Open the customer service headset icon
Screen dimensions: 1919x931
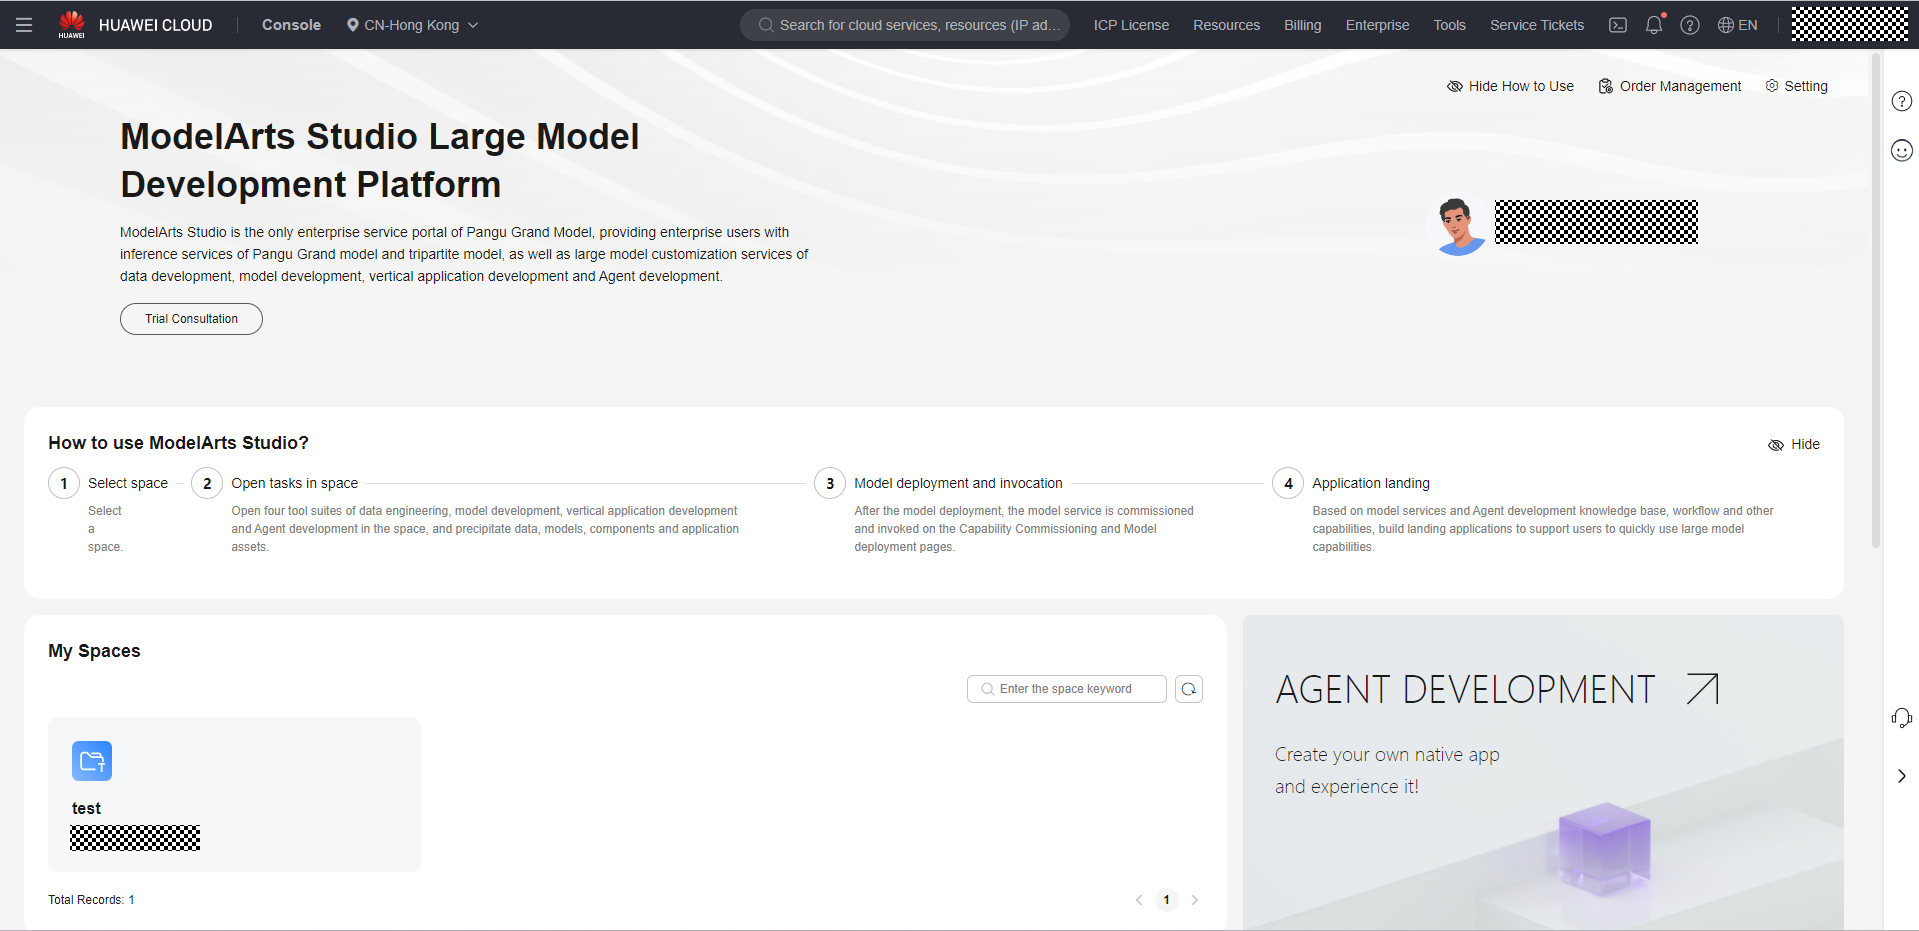point(1901,717)
